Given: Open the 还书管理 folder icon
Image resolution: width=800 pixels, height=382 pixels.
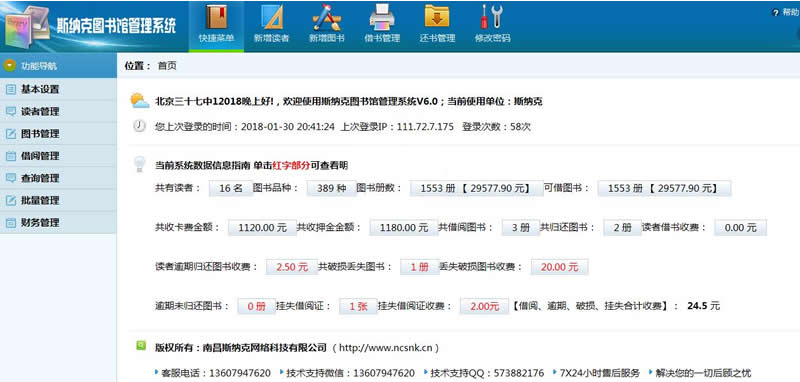Looking at the screenshot, I should point(437,16).
